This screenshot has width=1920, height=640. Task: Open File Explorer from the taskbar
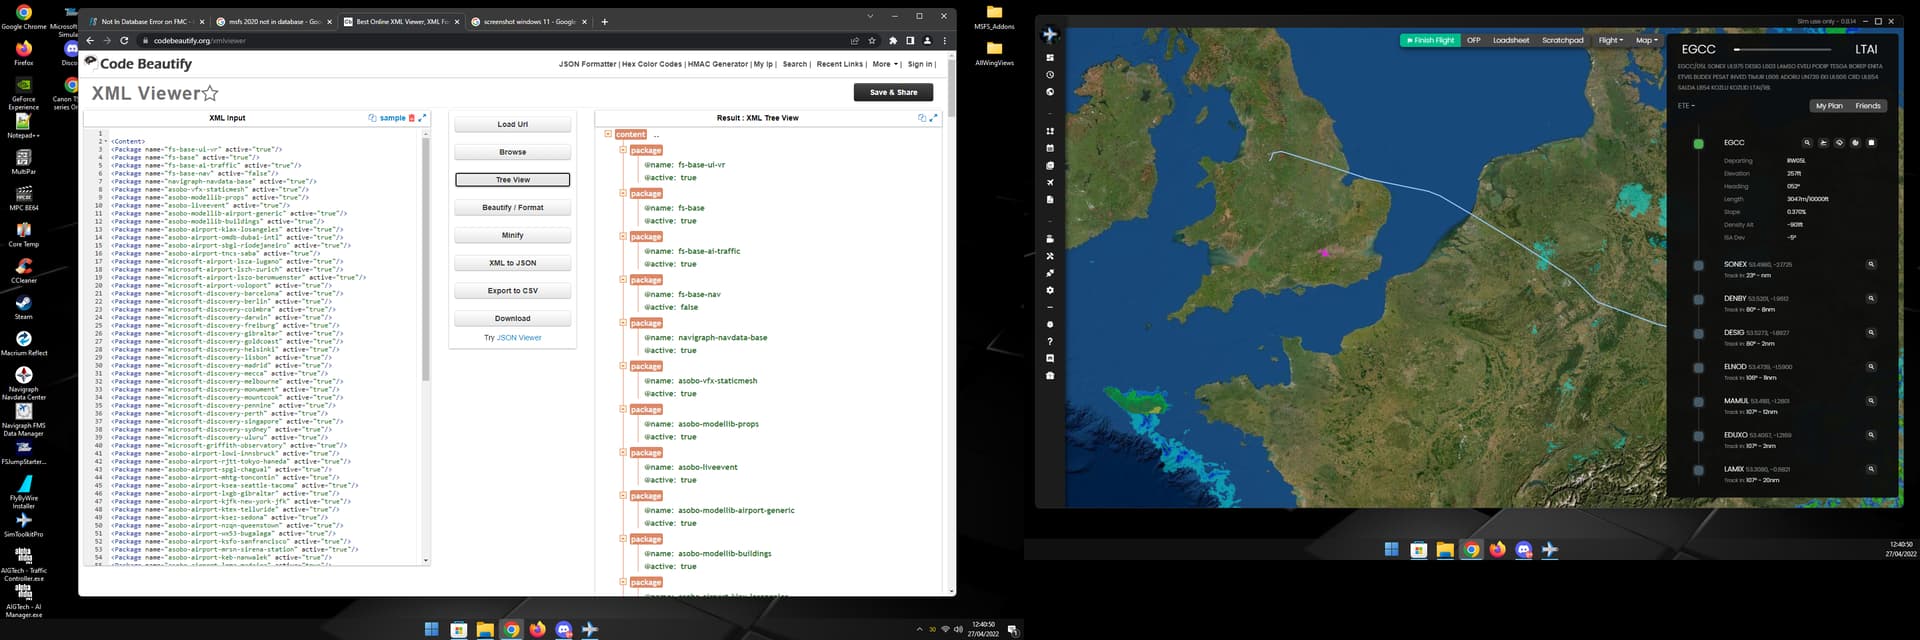pyautogui.click(x=485, y=629)
